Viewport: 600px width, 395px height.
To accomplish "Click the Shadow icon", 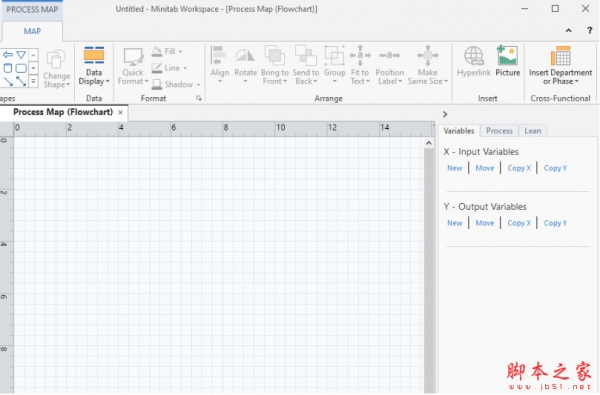I will (157, 84).
